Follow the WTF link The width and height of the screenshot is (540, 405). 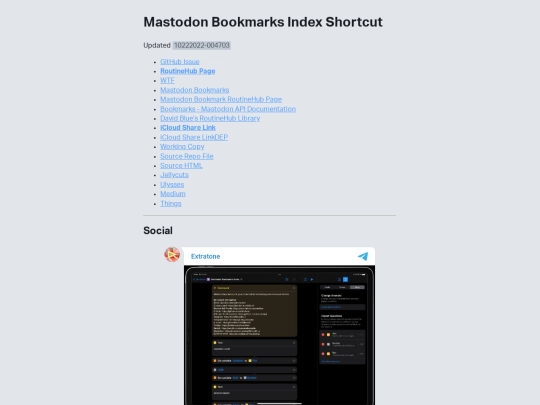pyautogui.click(x=167, y=81)
